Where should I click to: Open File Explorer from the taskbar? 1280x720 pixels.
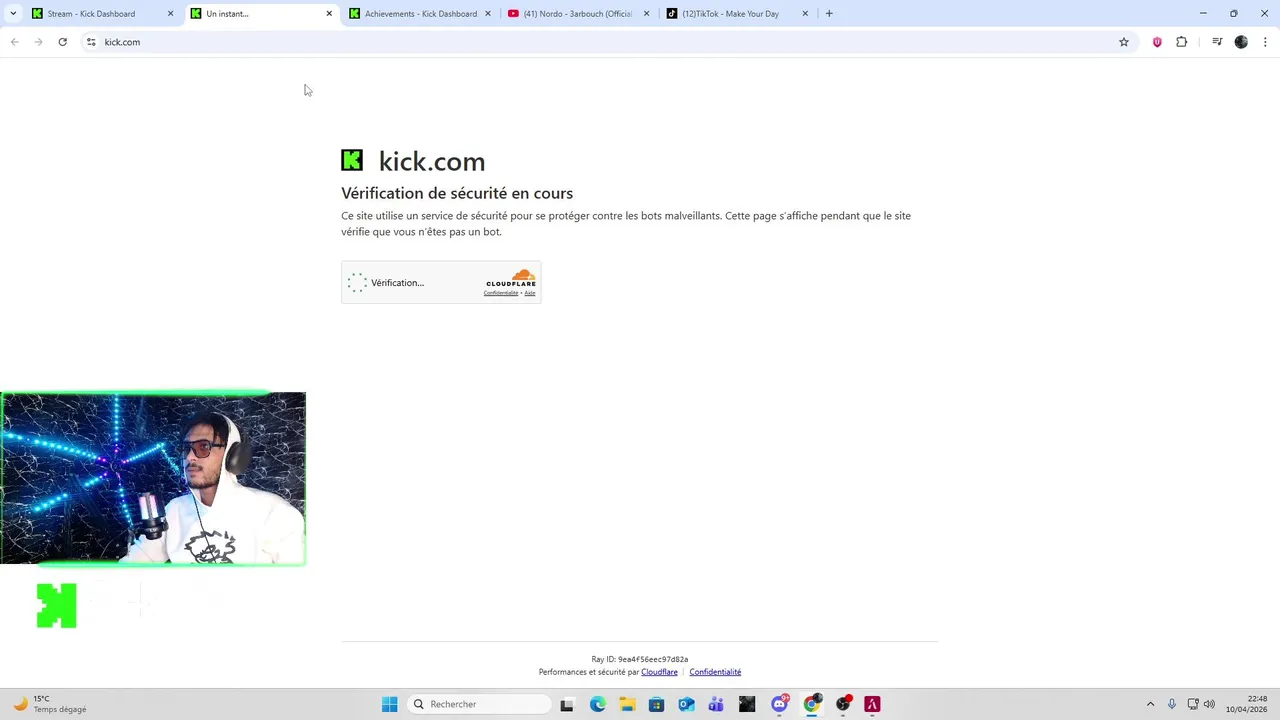[627, 704]
